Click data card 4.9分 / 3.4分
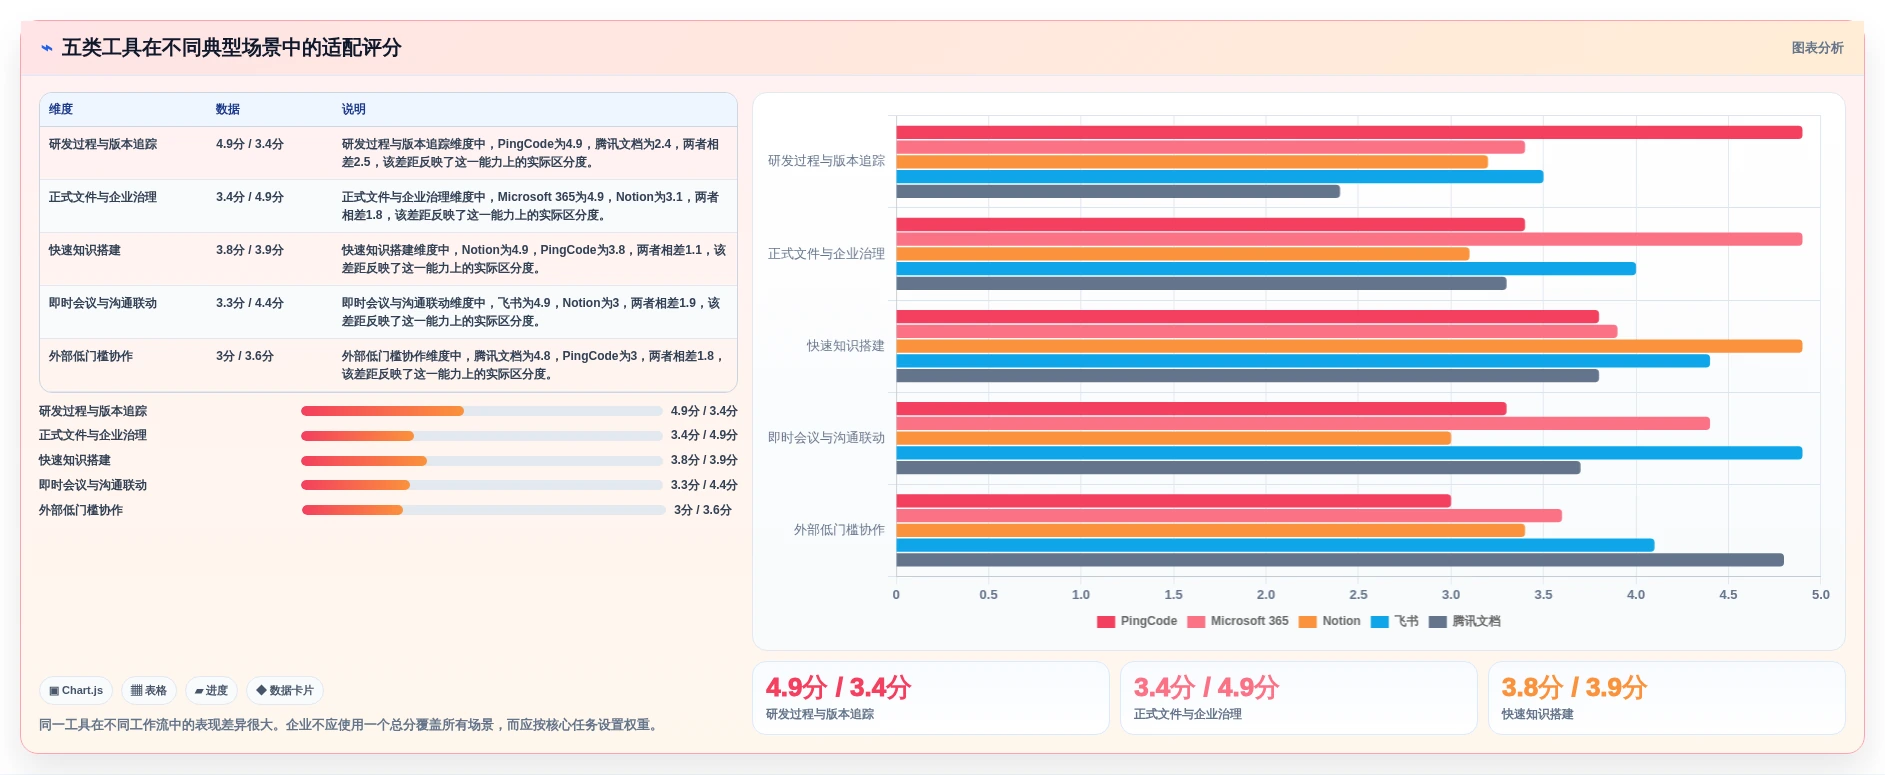Viewport: 1885px width, 775px height. click(x=930, y=698)
